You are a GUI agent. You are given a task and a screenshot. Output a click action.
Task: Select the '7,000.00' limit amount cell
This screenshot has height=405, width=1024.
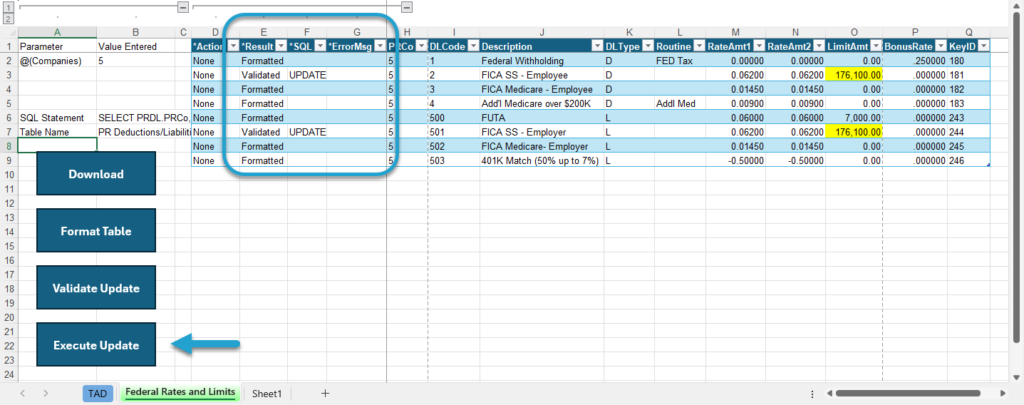tap(854, 118)
